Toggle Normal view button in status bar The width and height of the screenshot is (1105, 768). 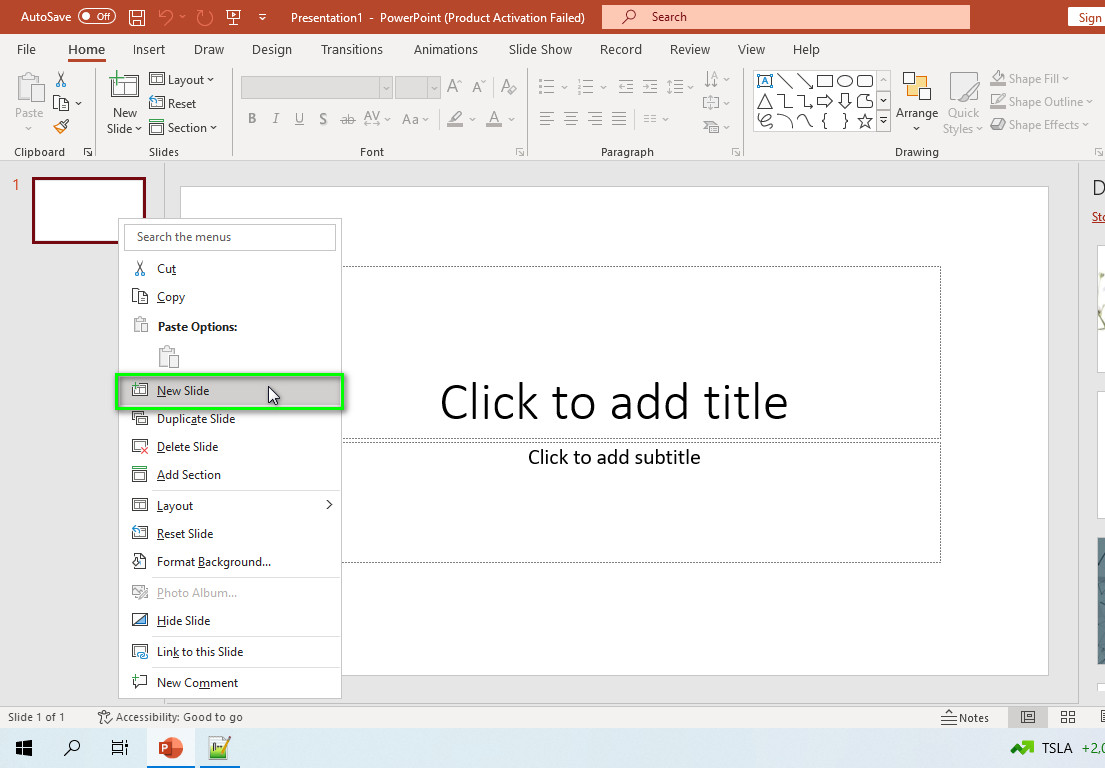click(x=1028, y=717)
